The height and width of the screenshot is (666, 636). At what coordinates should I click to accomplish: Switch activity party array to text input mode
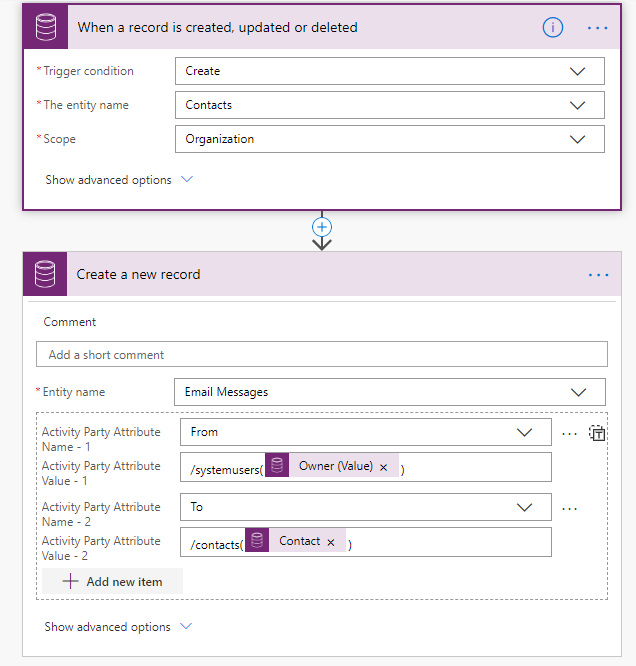tap(597, 433)
